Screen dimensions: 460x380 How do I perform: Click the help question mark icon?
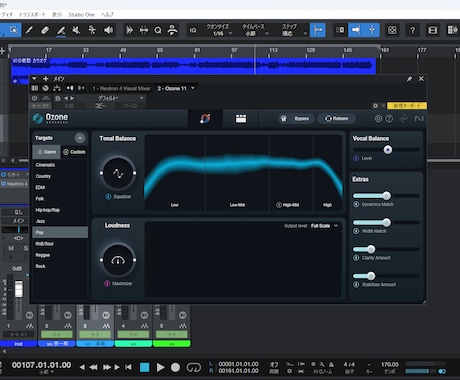[x=412, y=30]
